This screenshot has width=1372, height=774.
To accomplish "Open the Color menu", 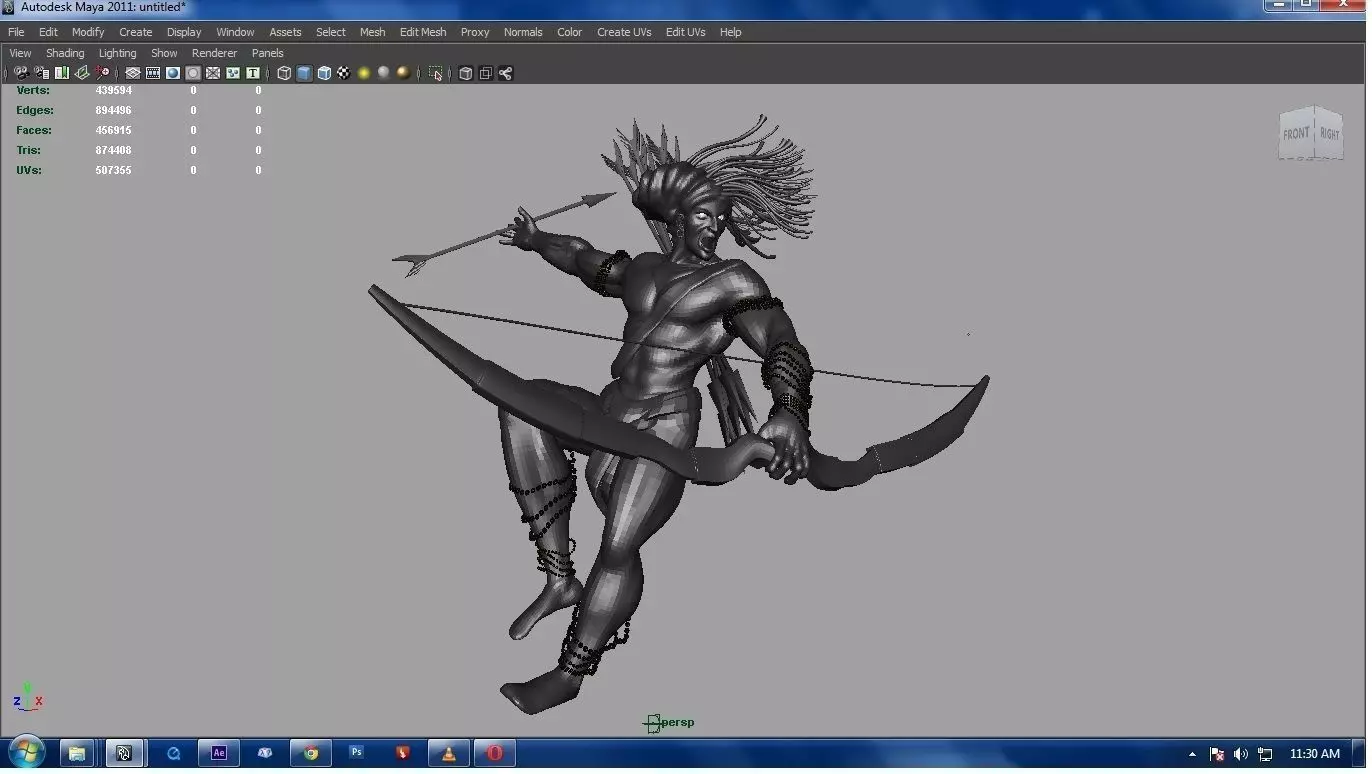I will click(x=570, y=32).
